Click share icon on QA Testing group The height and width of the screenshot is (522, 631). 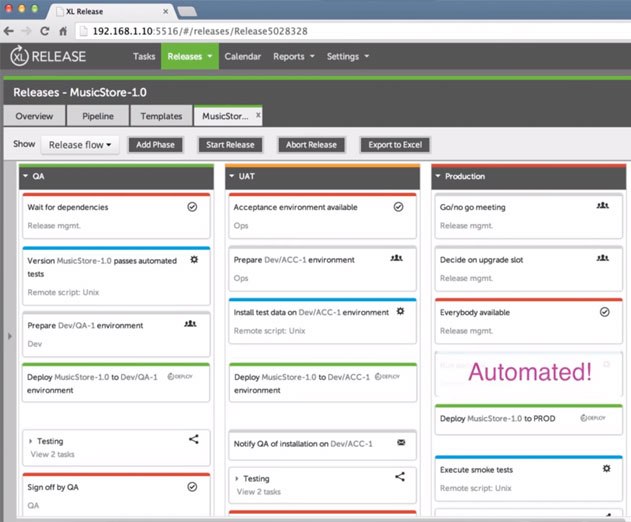coord(194,439)
